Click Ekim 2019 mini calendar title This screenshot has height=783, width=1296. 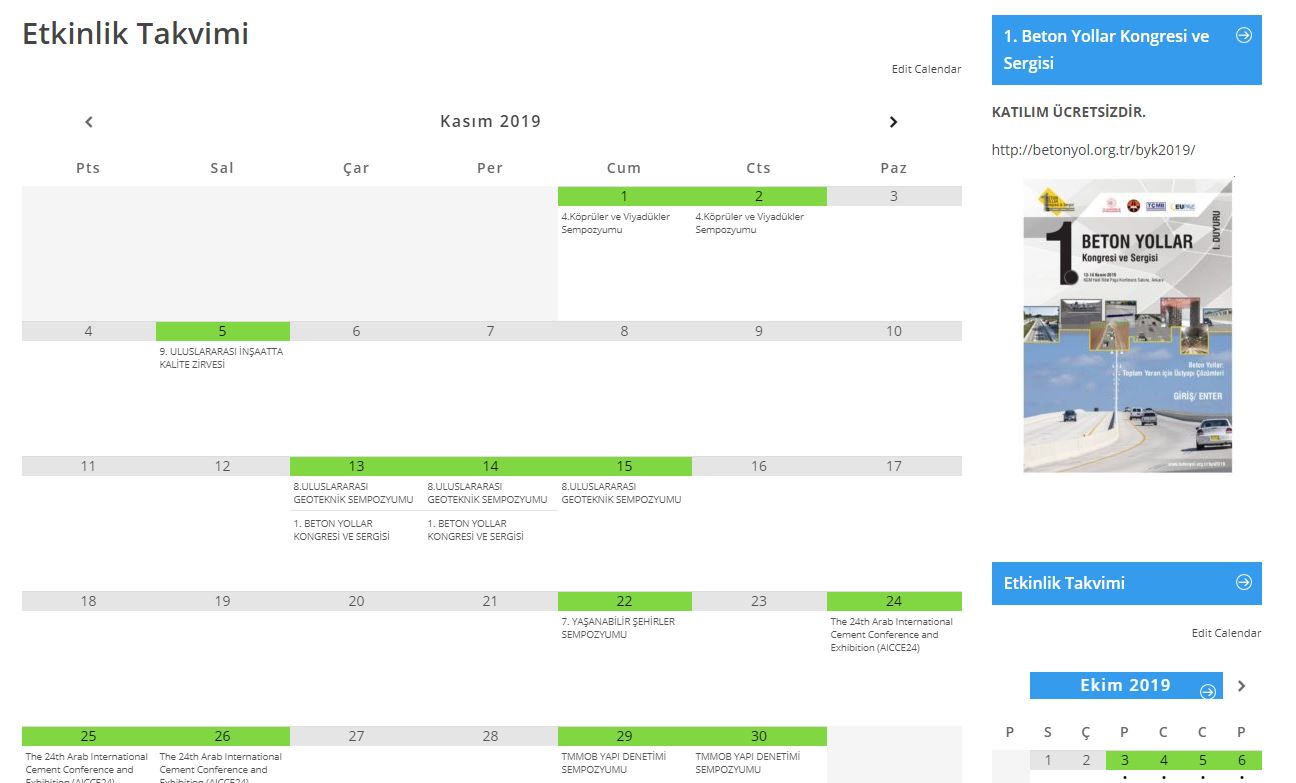(1125, 686)
